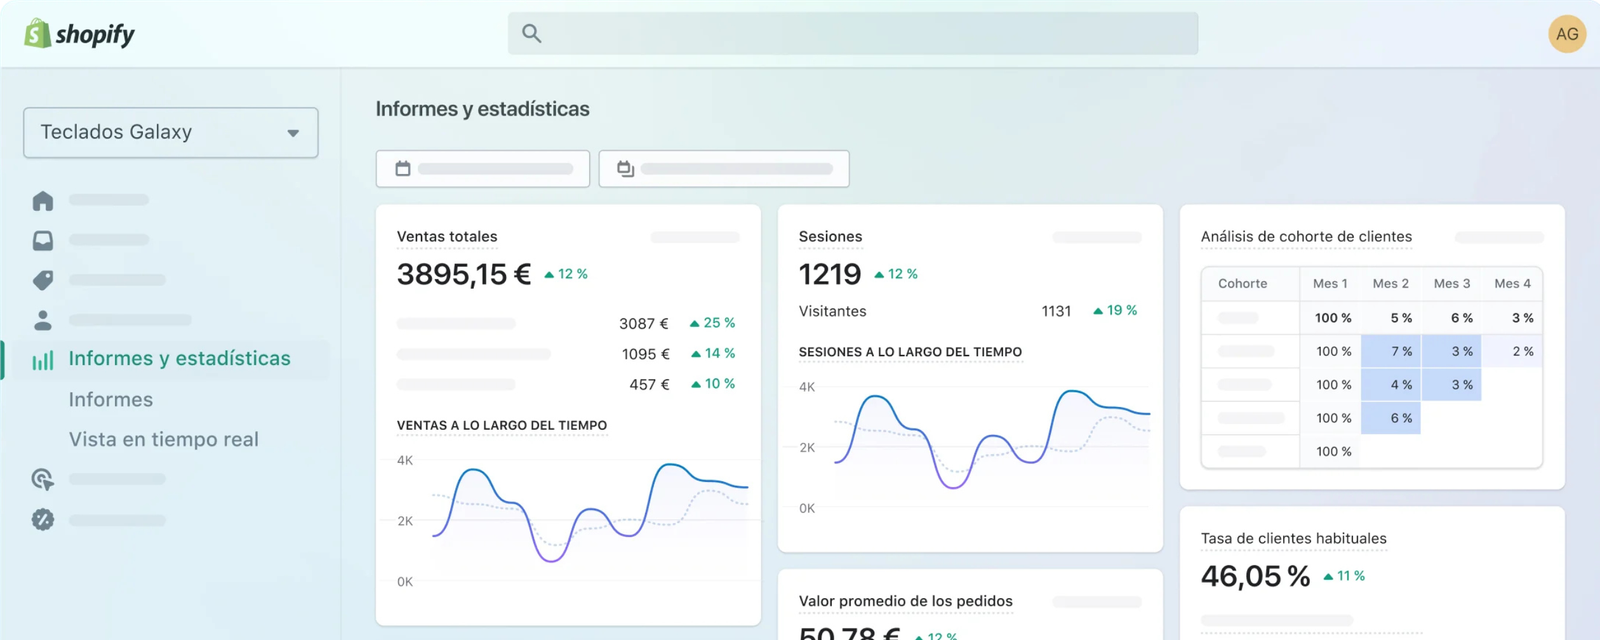The width and height of the screenshot is (1600, 640).
Task: Click the magnifier icon in search bar
Action: [x=532, y=34]
